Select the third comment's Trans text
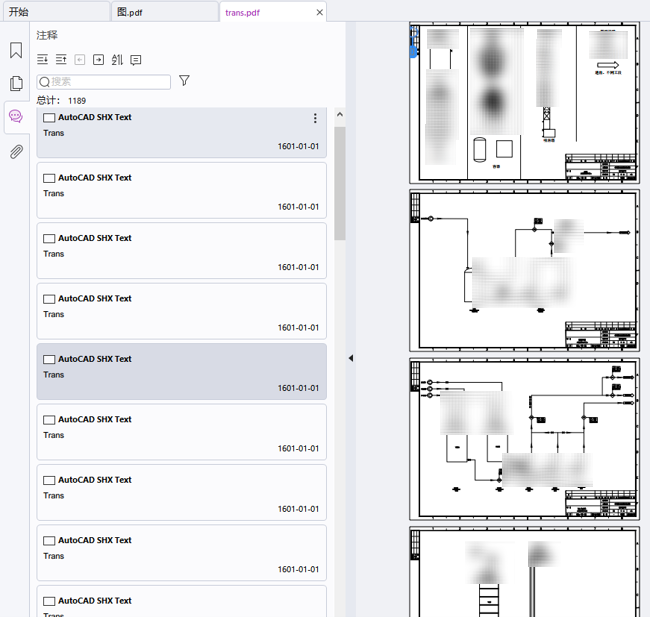Image resolution: width=650 pixels, height=617 pixels. (x=54, y=254)
